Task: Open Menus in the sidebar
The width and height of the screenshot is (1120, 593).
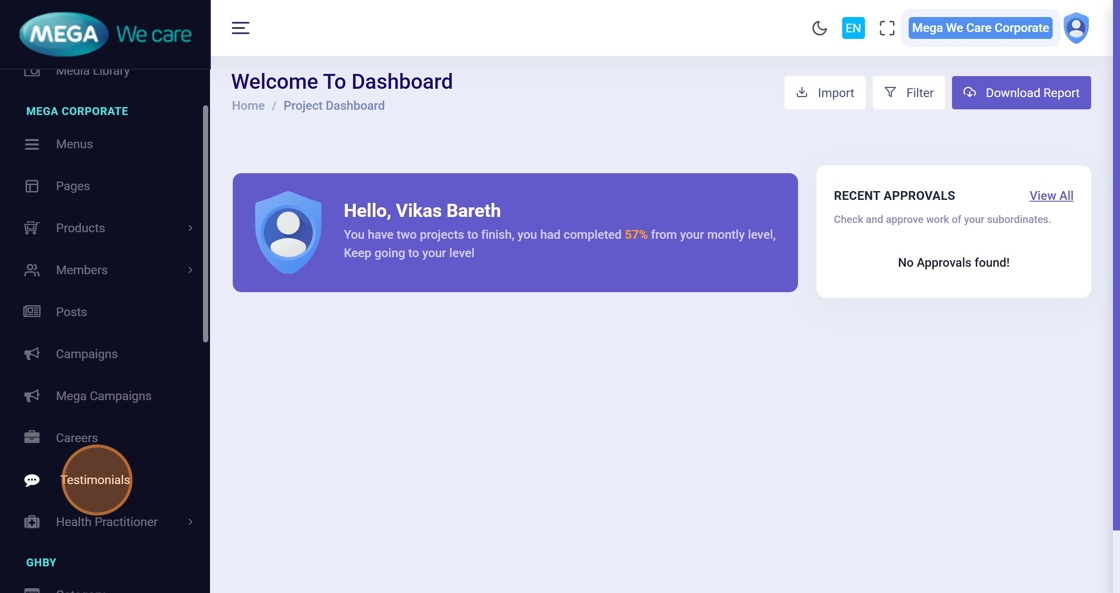Action: click(x=74, y=144)
